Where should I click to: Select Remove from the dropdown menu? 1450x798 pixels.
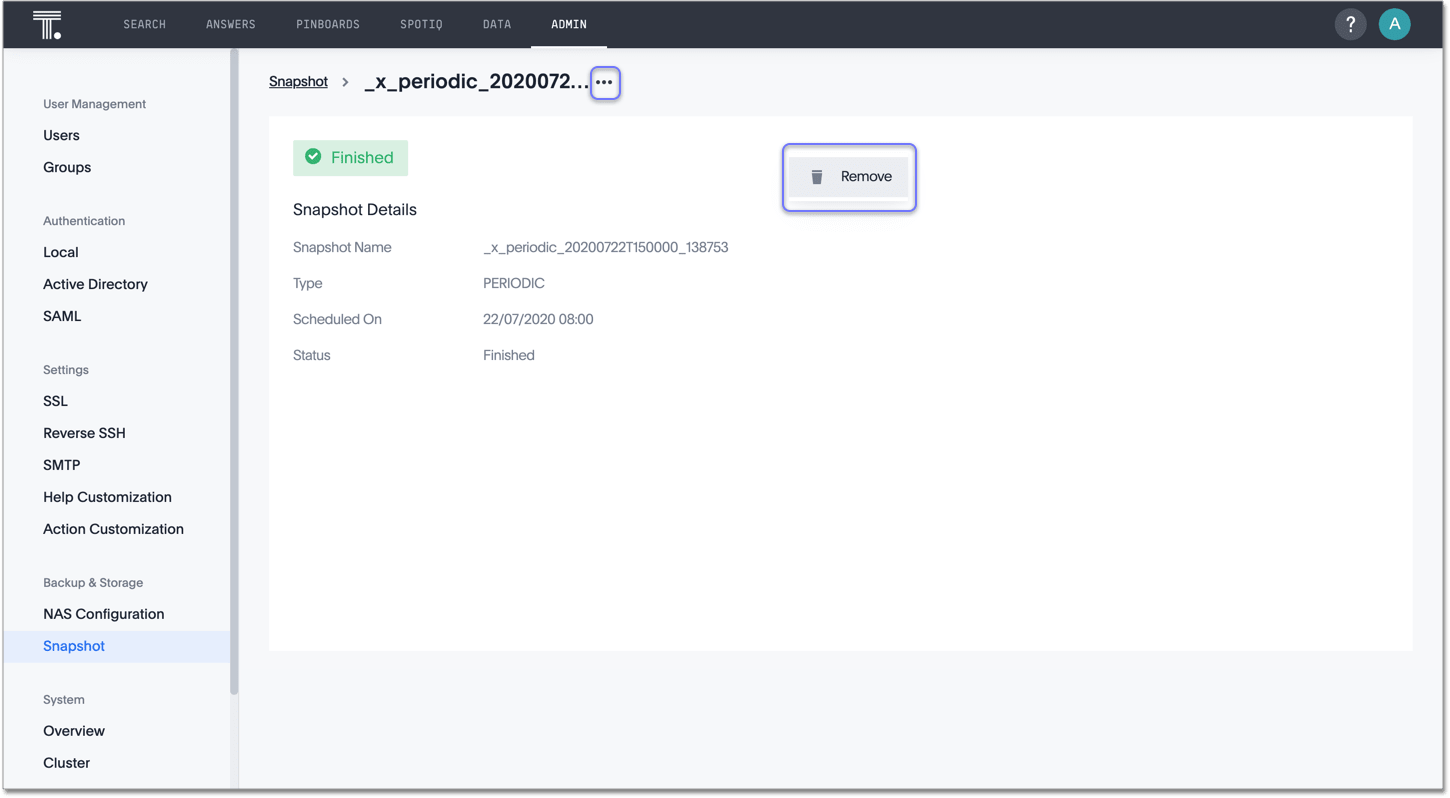point(865,177)
